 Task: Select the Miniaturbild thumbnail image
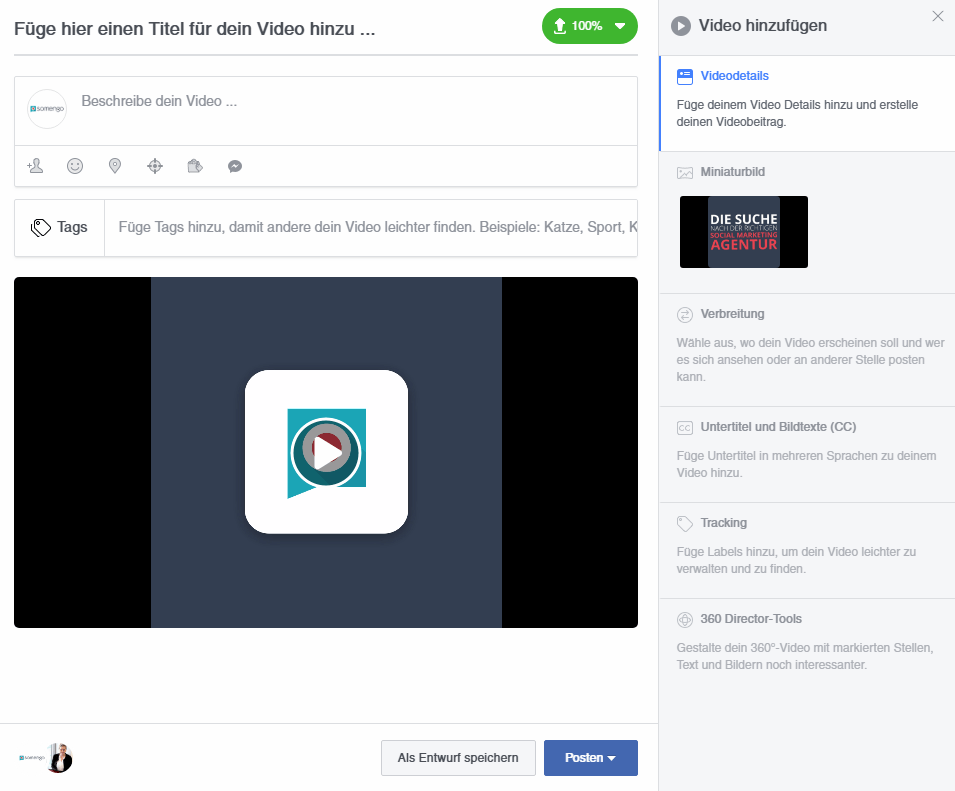(x=743, y=232)
